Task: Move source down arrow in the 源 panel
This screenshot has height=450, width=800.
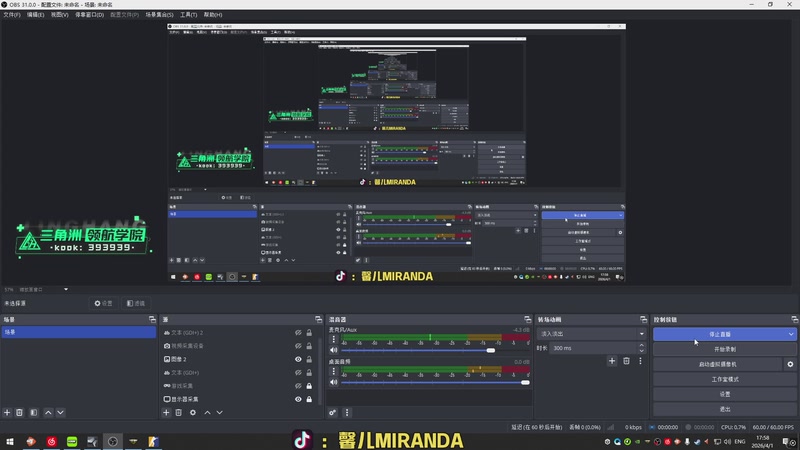Action: click(x=219, y=412)
